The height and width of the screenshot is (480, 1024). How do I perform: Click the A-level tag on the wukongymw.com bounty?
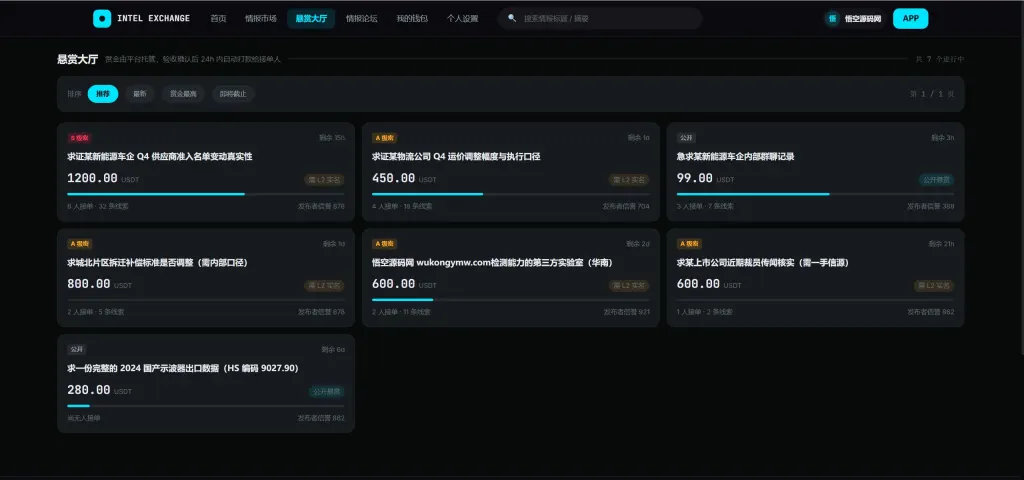coord(385,244)
